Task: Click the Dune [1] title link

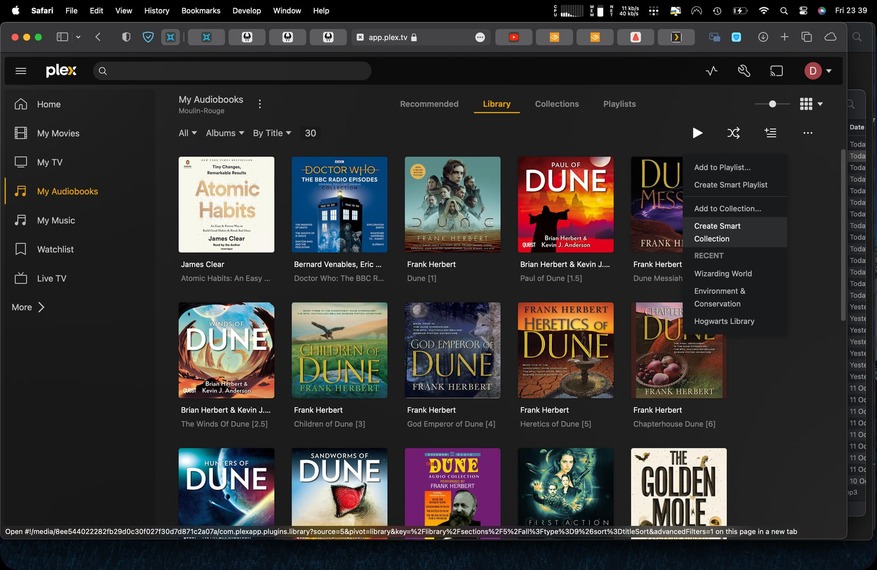Action: tap(422, 278)
